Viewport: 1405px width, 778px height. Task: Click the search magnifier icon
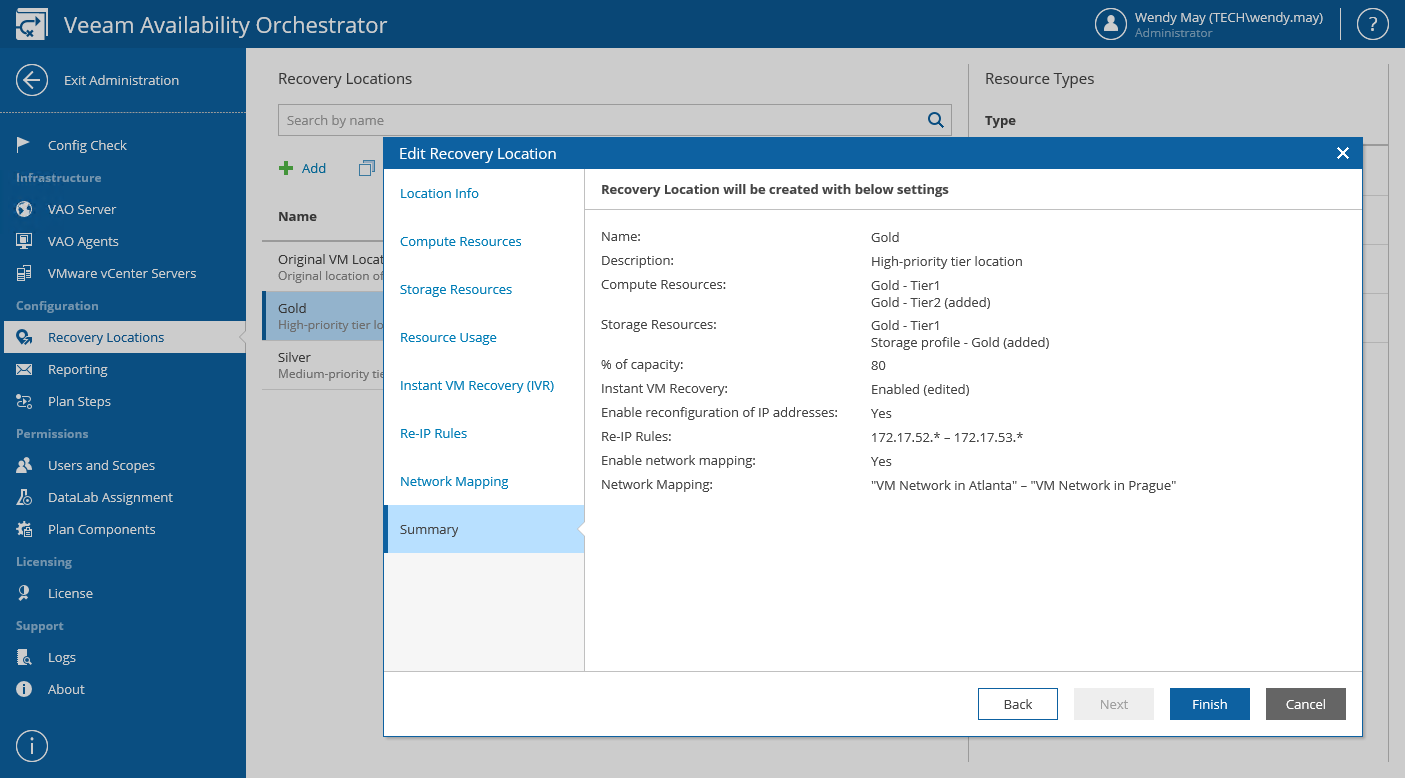tap(935, 120)
